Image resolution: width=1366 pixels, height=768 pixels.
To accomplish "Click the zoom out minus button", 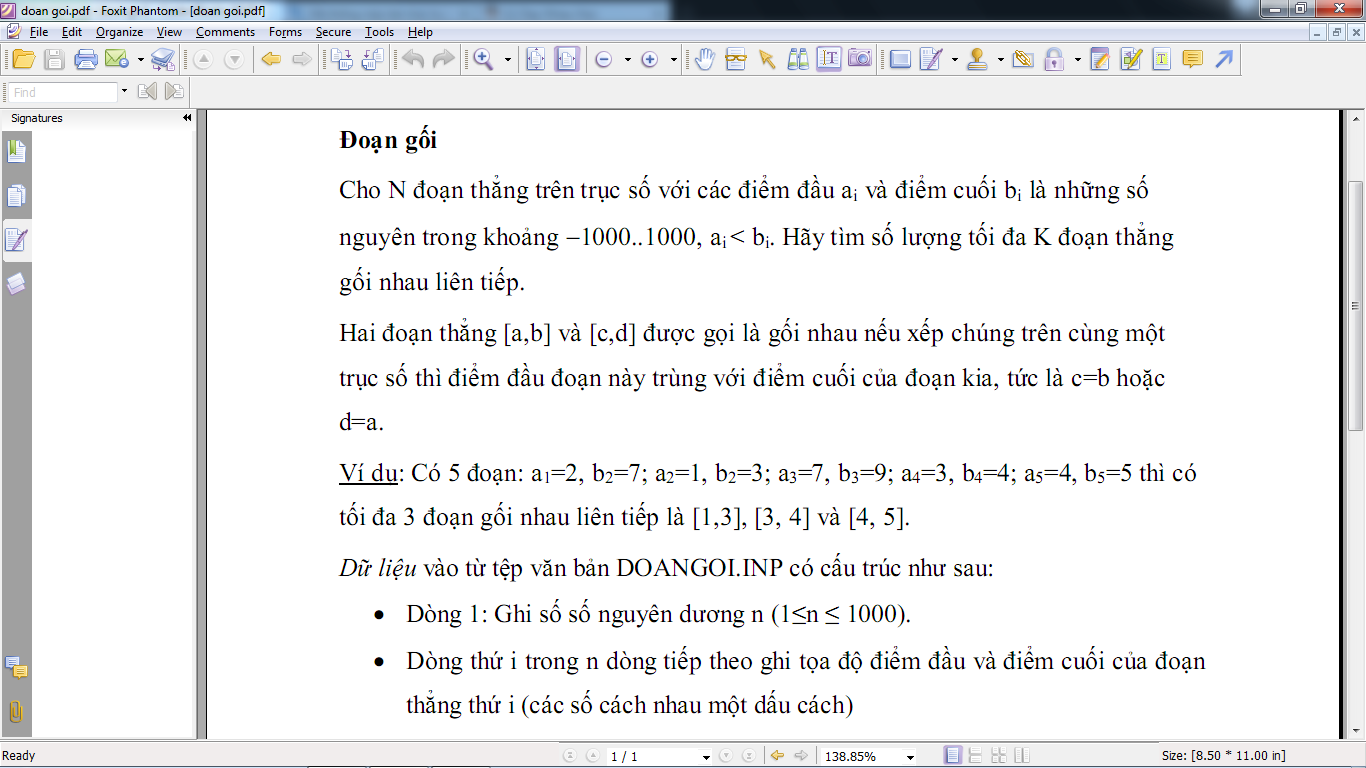I will 603,60.
